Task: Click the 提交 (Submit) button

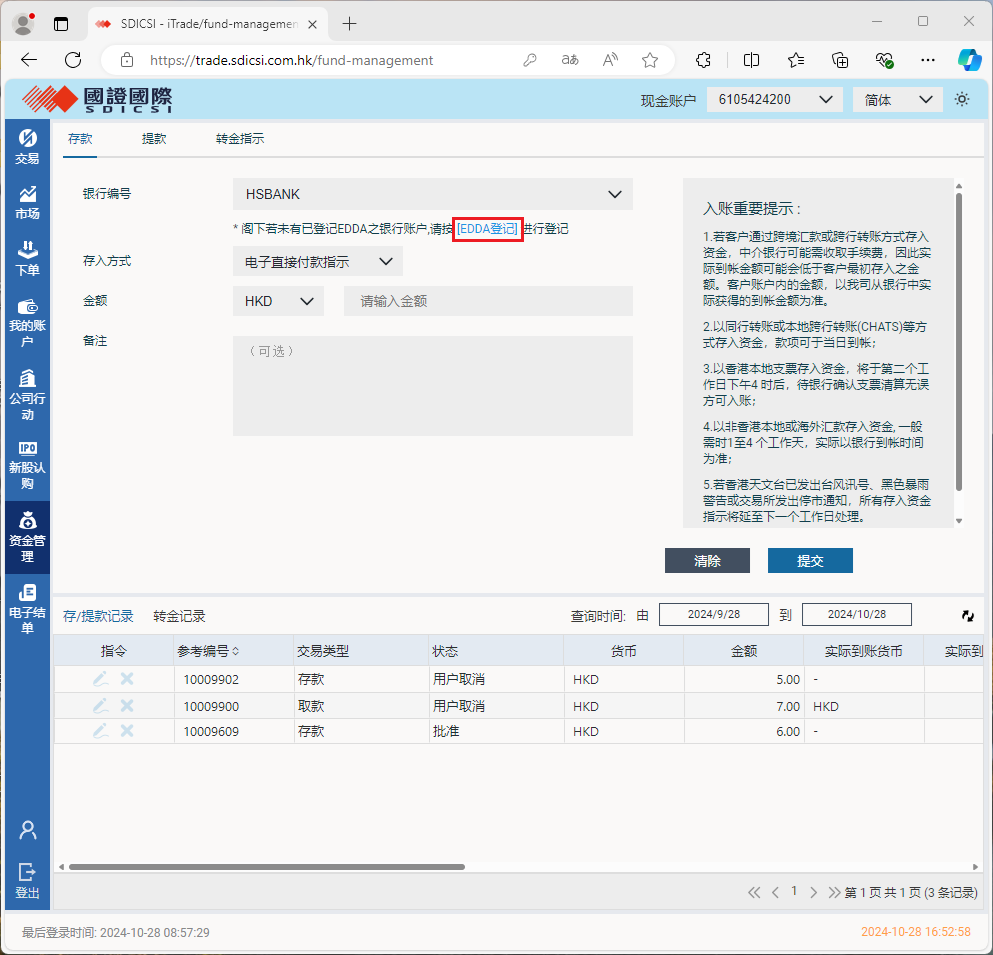Action: point(810,560)
